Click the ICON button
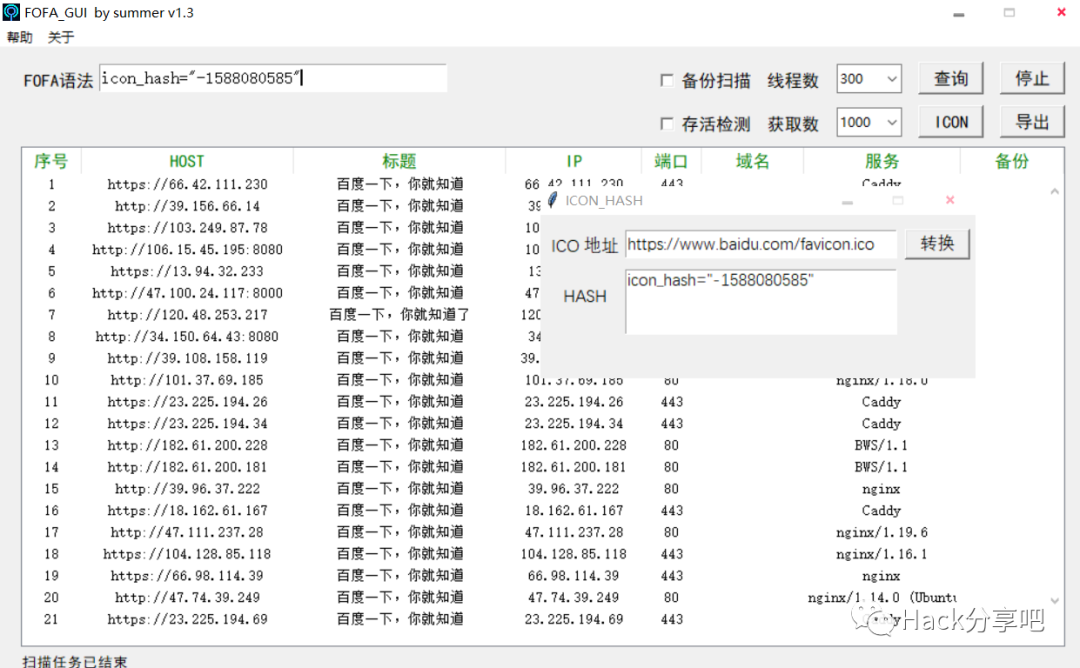Screen dimensions: 1080x668 951,122
